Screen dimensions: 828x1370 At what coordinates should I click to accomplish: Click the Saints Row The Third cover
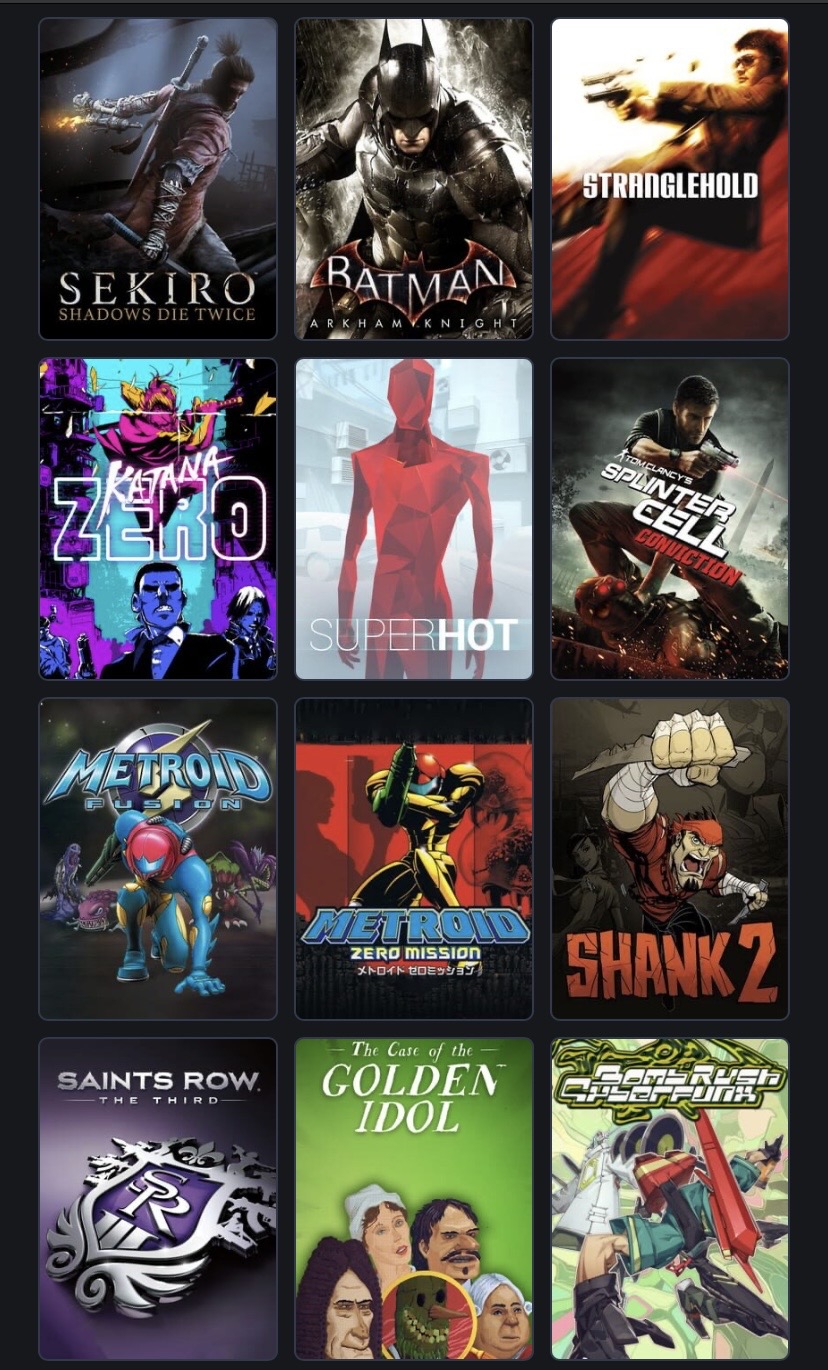click(x=158, y=1199)
